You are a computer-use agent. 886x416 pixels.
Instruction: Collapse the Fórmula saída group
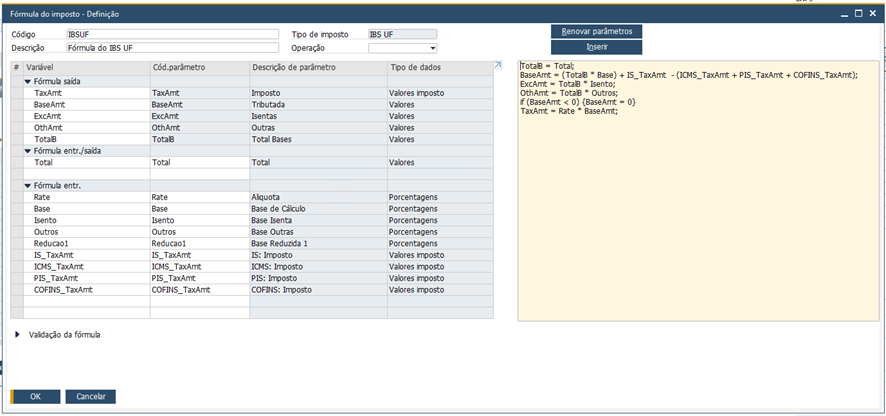(x=29, y=80)
